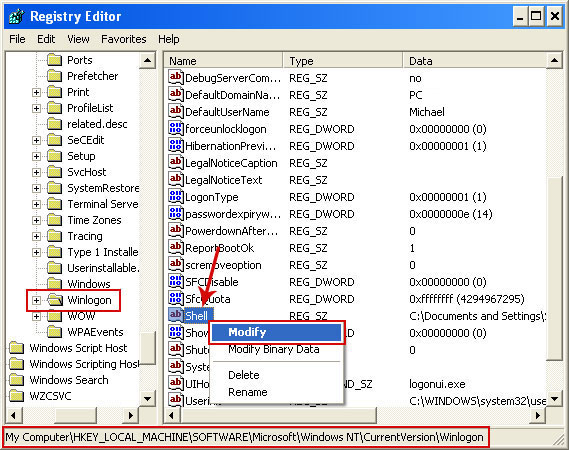
Task: Expand the Winlogon key
Action: tap(36, 300)
